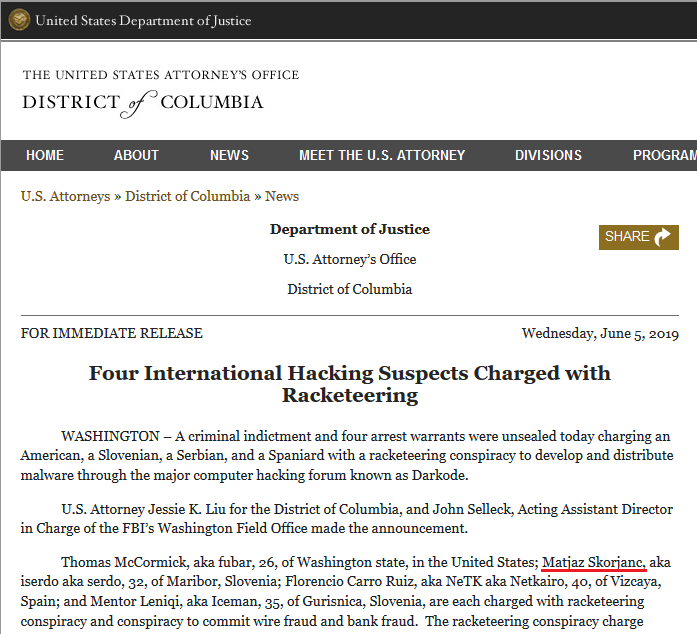
Task: Follow the District of Columbia breadcrumb link
Action: (x=187, y=196)
